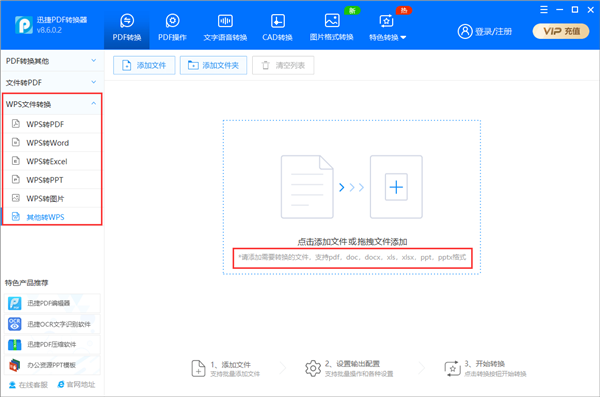Expand the PDF转换其他 section

click(x=52, y=61)
